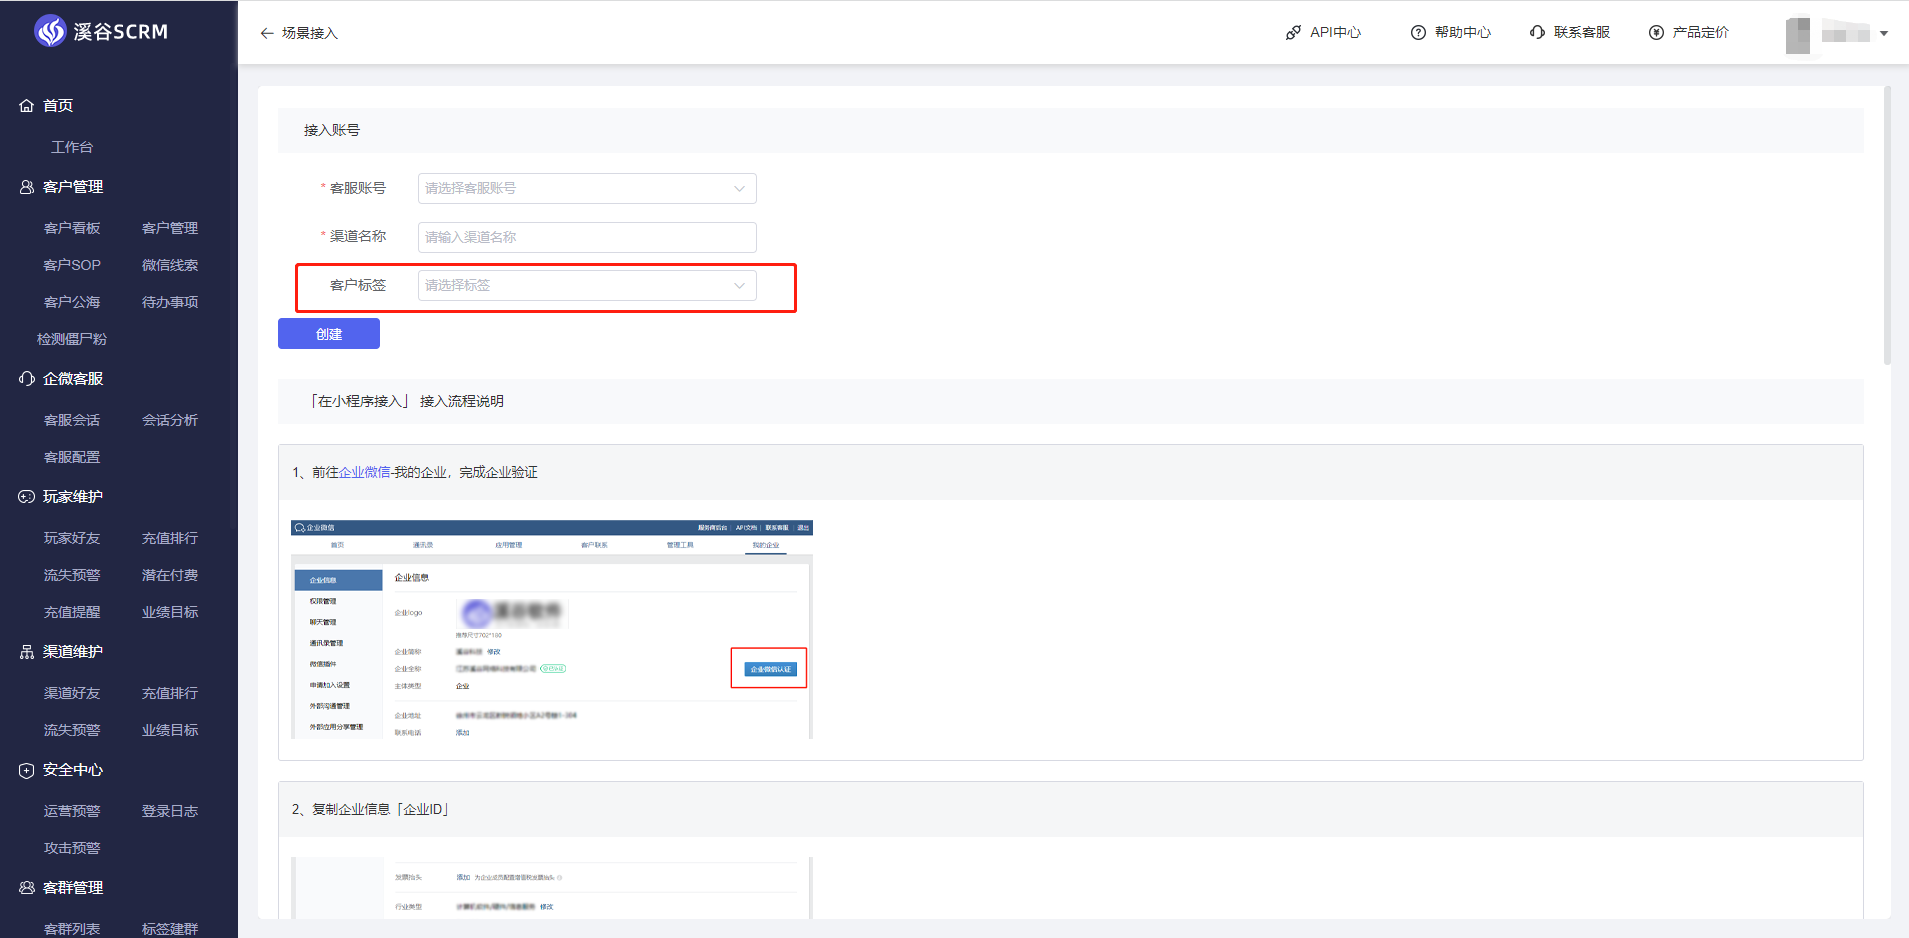
Task: Follow the 企业微信 hyperlink in step 1
Action: (365, 472)
